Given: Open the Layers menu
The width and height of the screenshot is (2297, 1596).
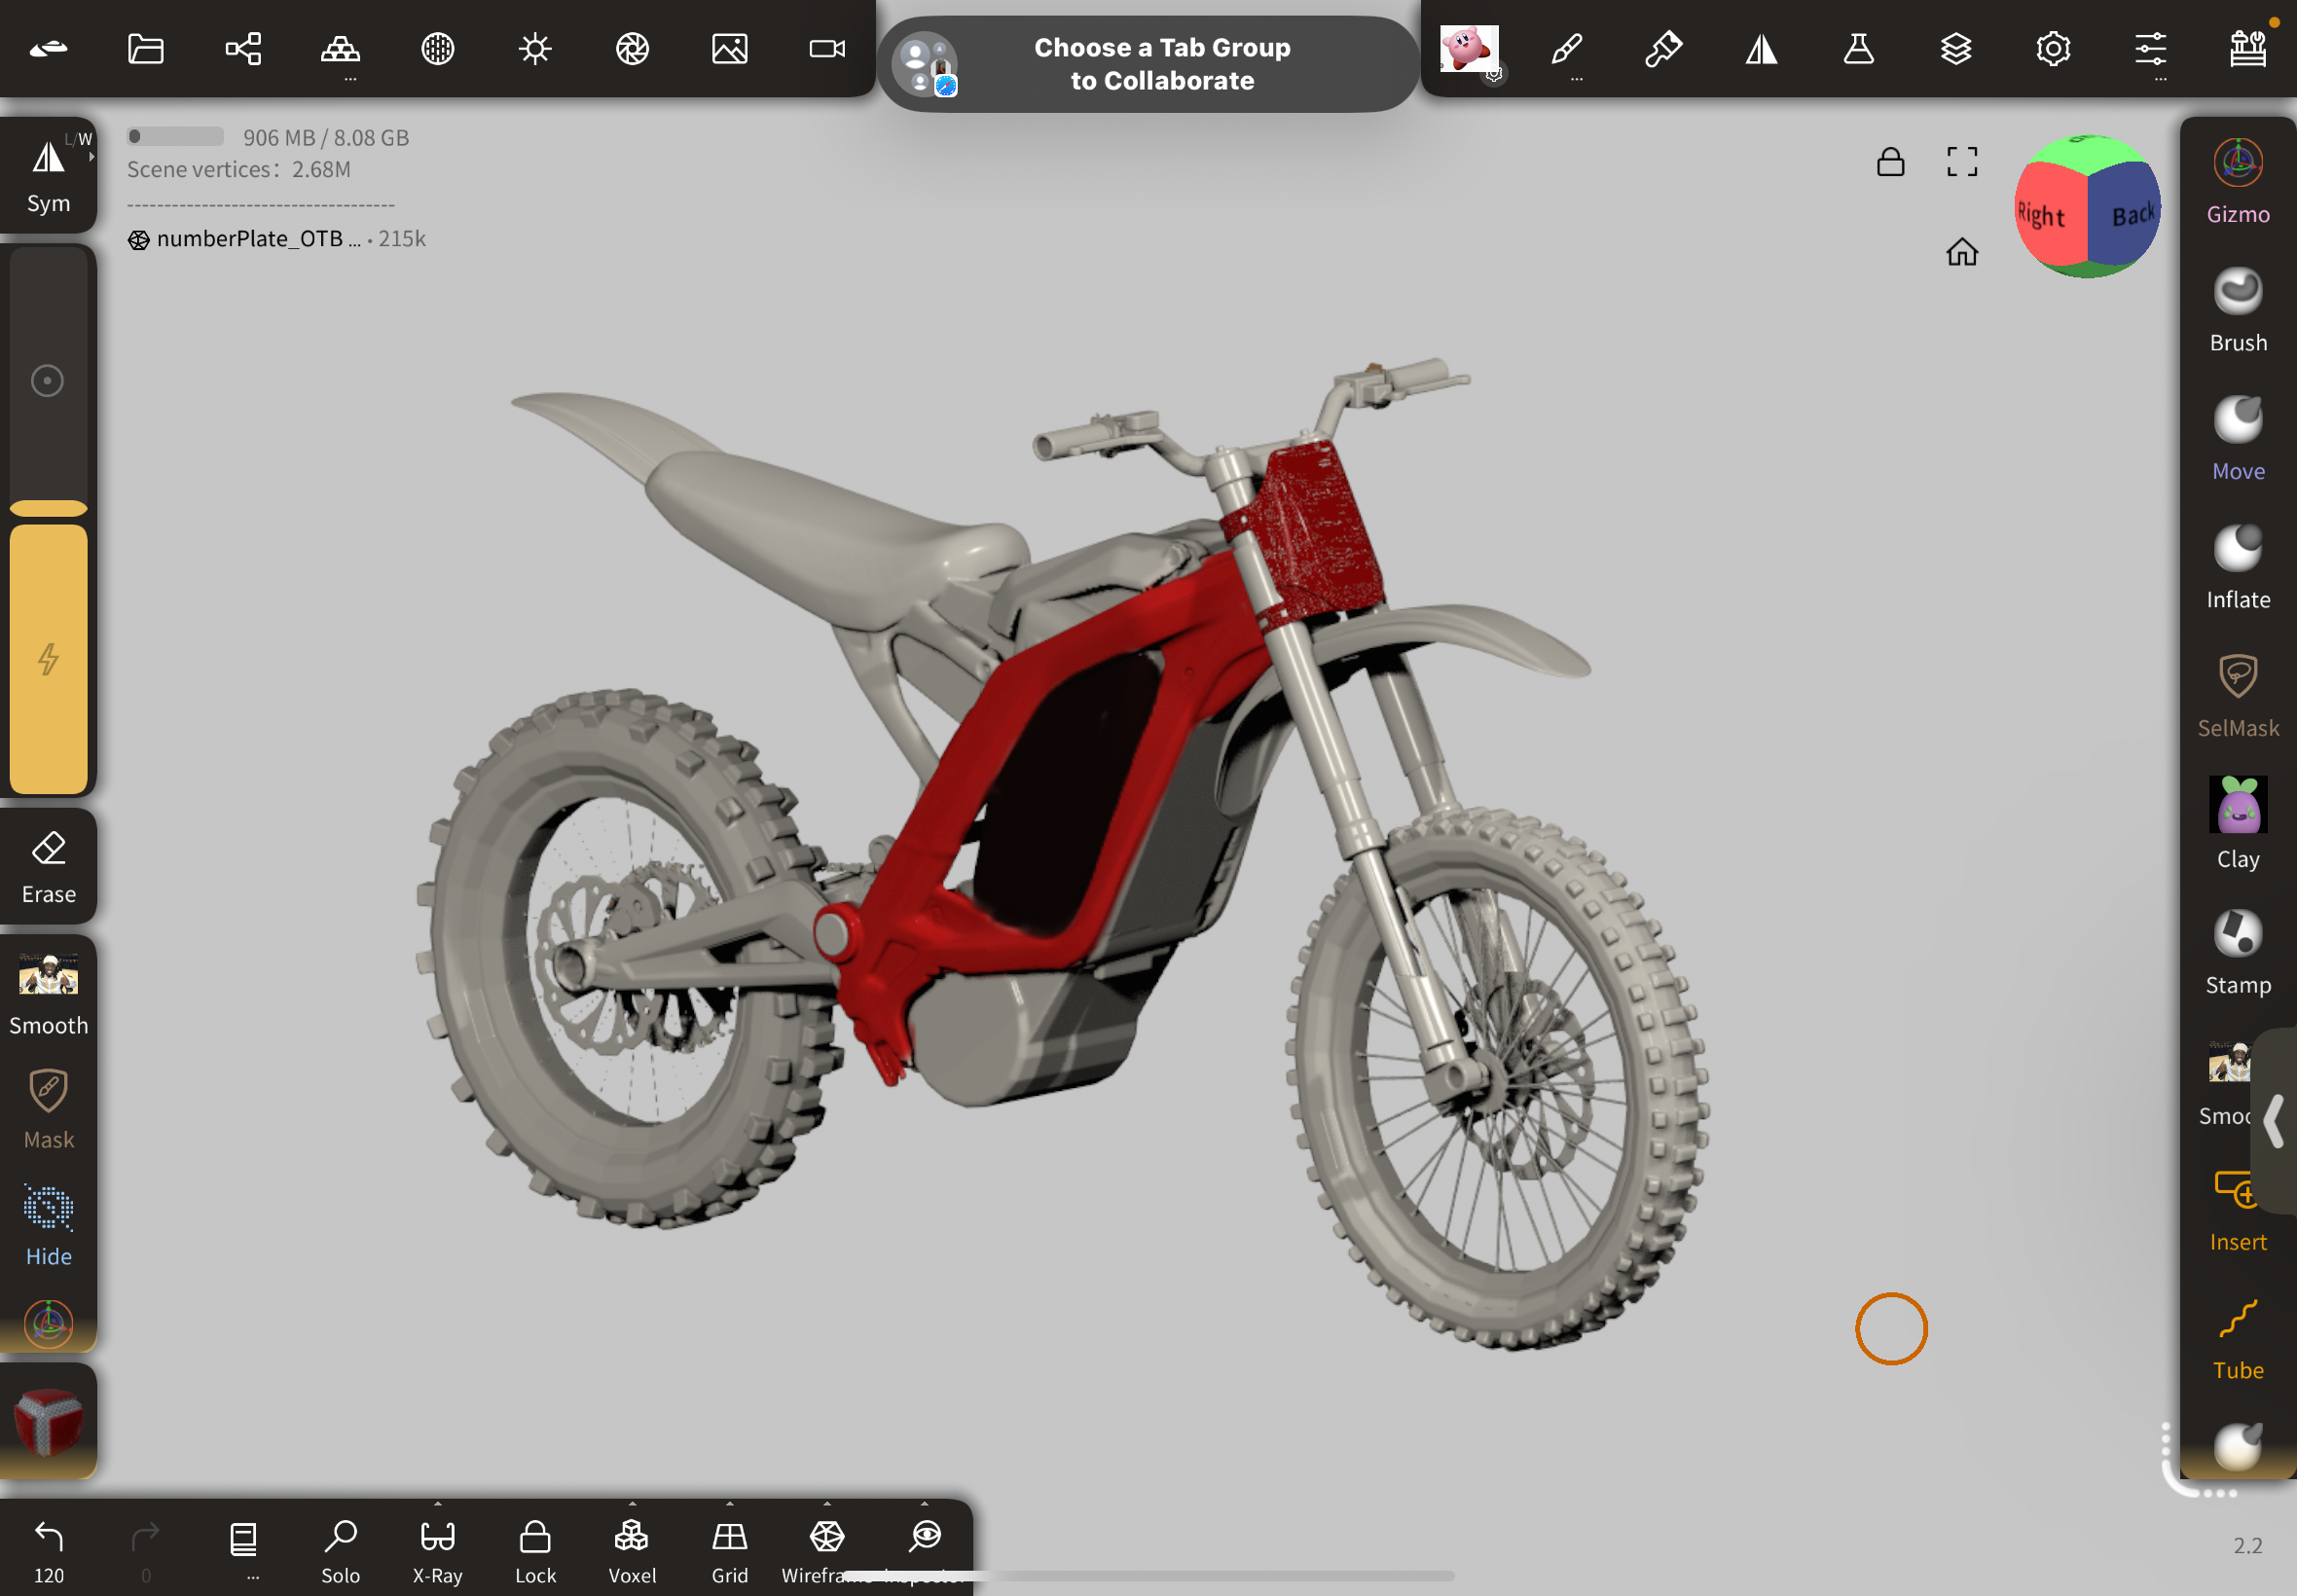Looking at the screenshot, I should [1956, 48].
